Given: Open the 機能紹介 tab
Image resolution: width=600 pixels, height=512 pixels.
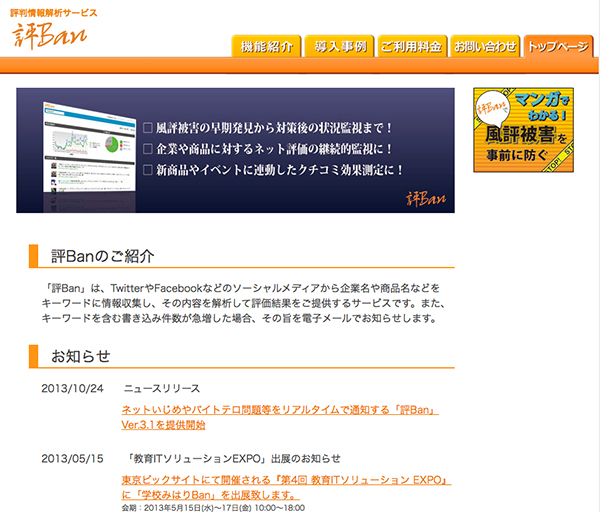Looking at the screenshot, I should (x=267, y=46).
